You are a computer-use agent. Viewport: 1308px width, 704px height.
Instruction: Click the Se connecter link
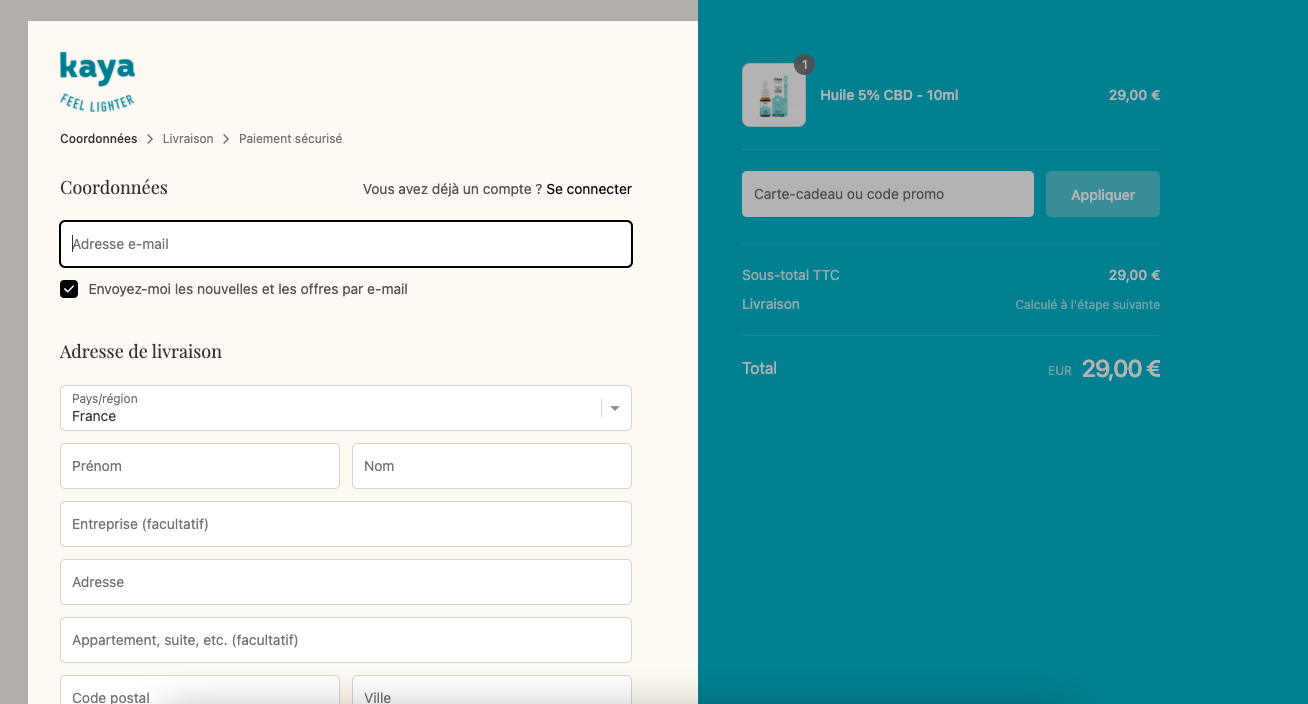coord(589,189)
